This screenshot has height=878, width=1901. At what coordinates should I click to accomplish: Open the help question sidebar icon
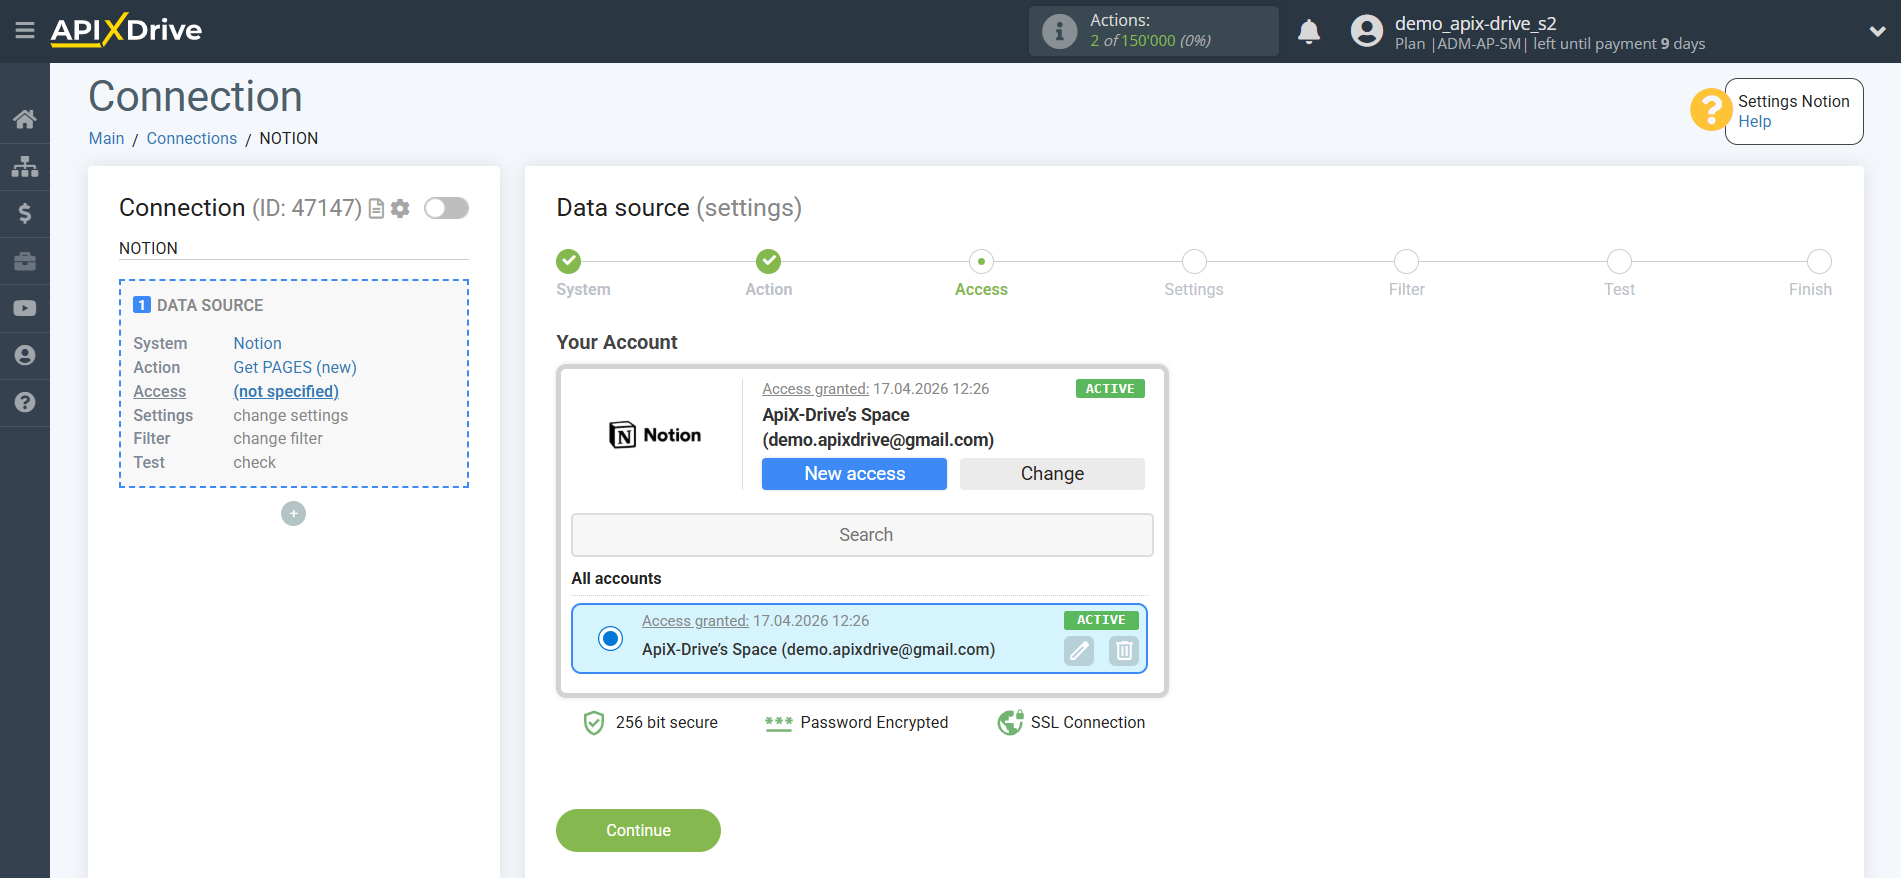[25, 402]
